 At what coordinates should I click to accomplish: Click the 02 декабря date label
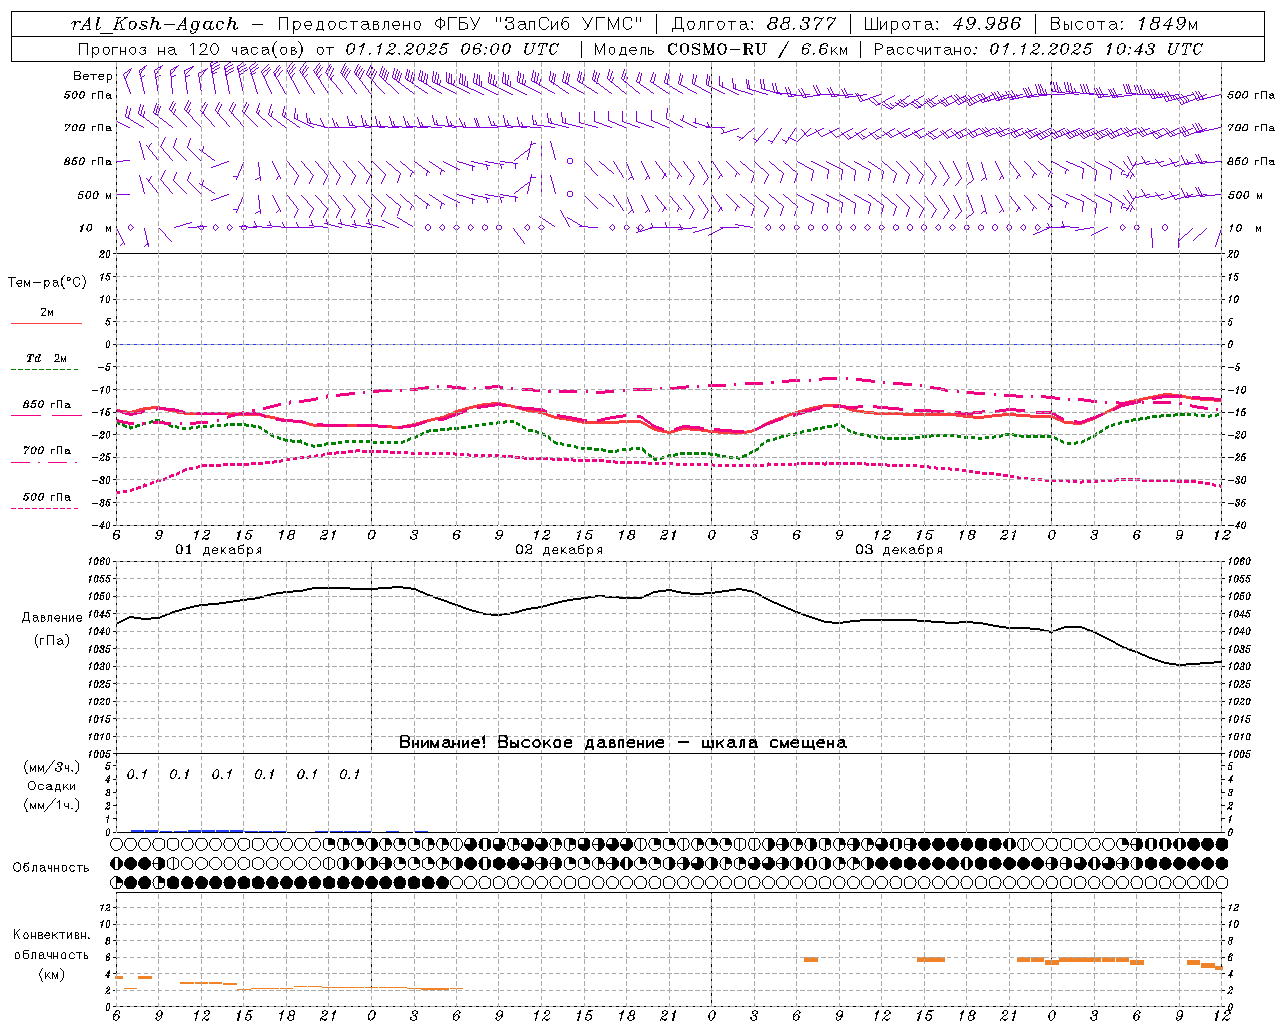[559, 550]
